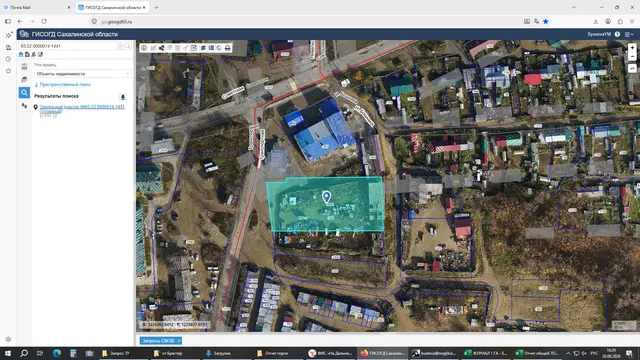This screenshot has height=360, width=640.
Task: Click the trash delete icon in map toolbar
Action: click(178, 48)
